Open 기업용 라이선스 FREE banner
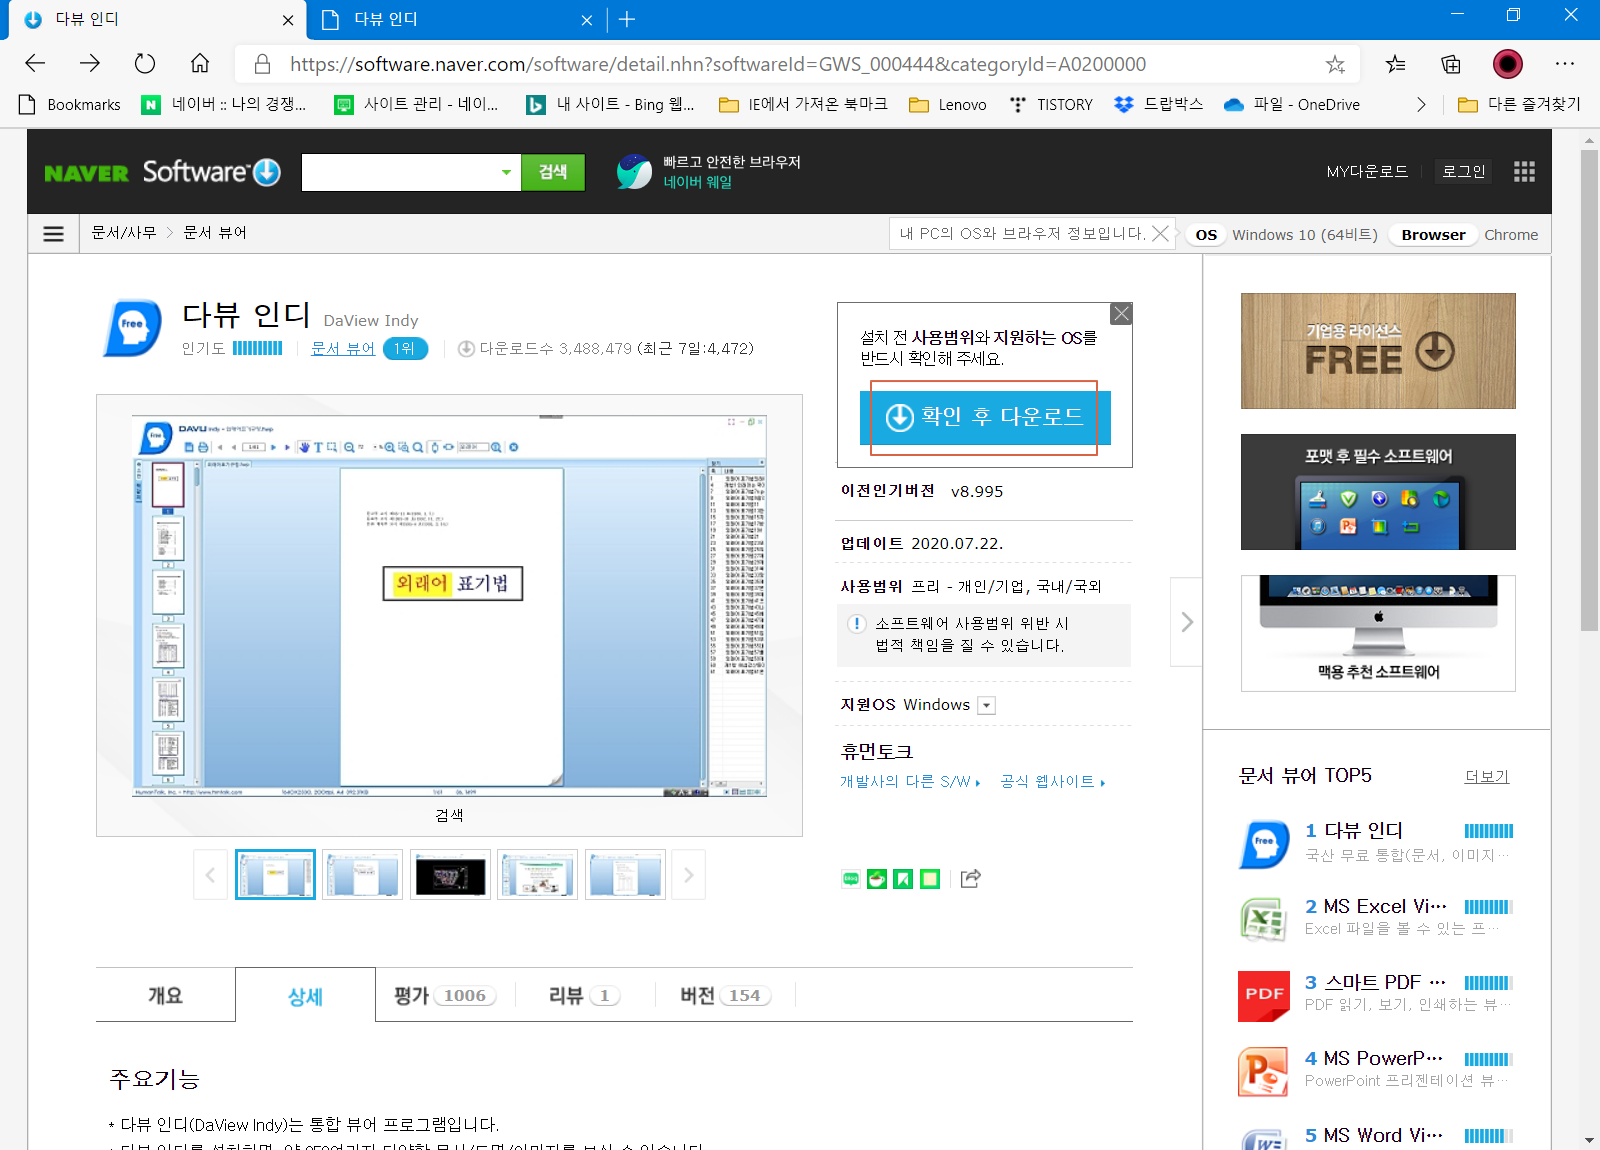Screen dimensions: 1600x1150 [x=1378, y=351]
